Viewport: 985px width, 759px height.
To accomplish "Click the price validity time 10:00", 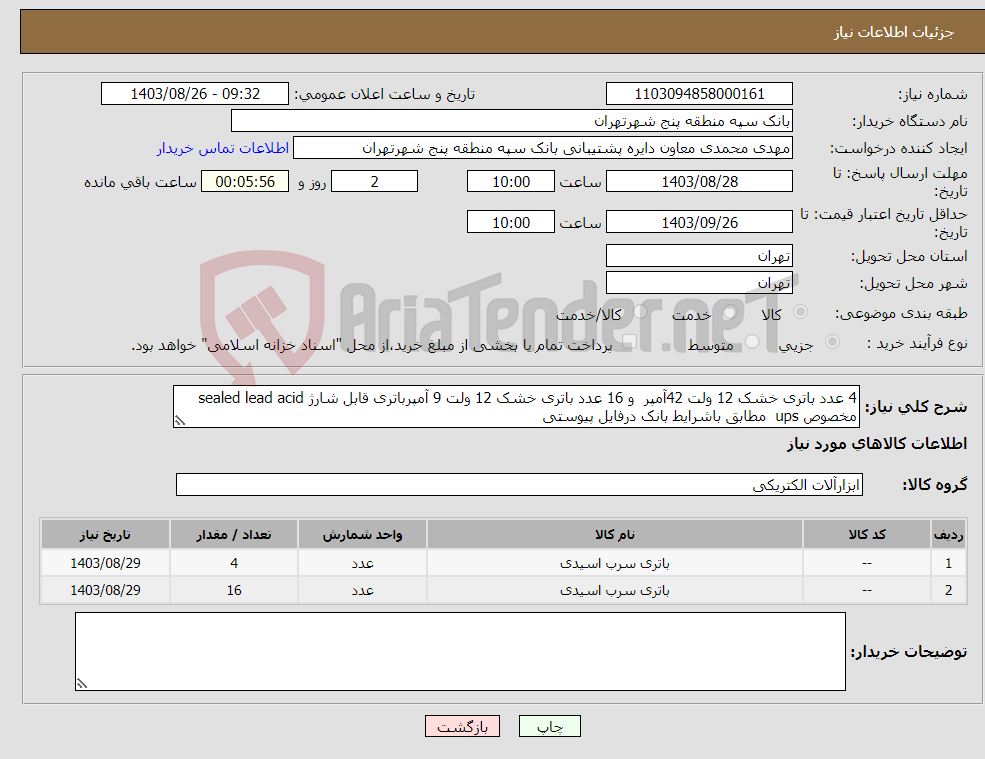I will click(511, 222).
